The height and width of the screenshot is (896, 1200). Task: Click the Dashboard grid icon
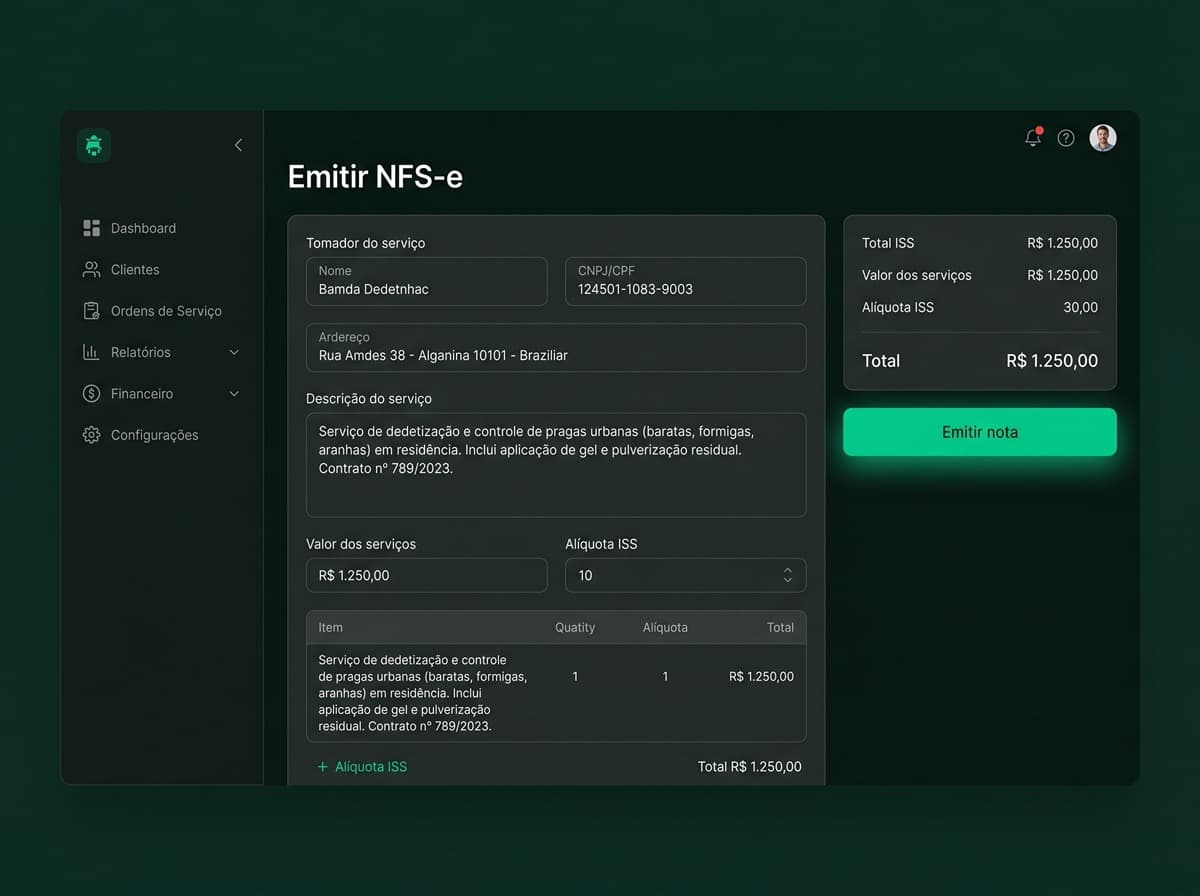tap(91, 228)
